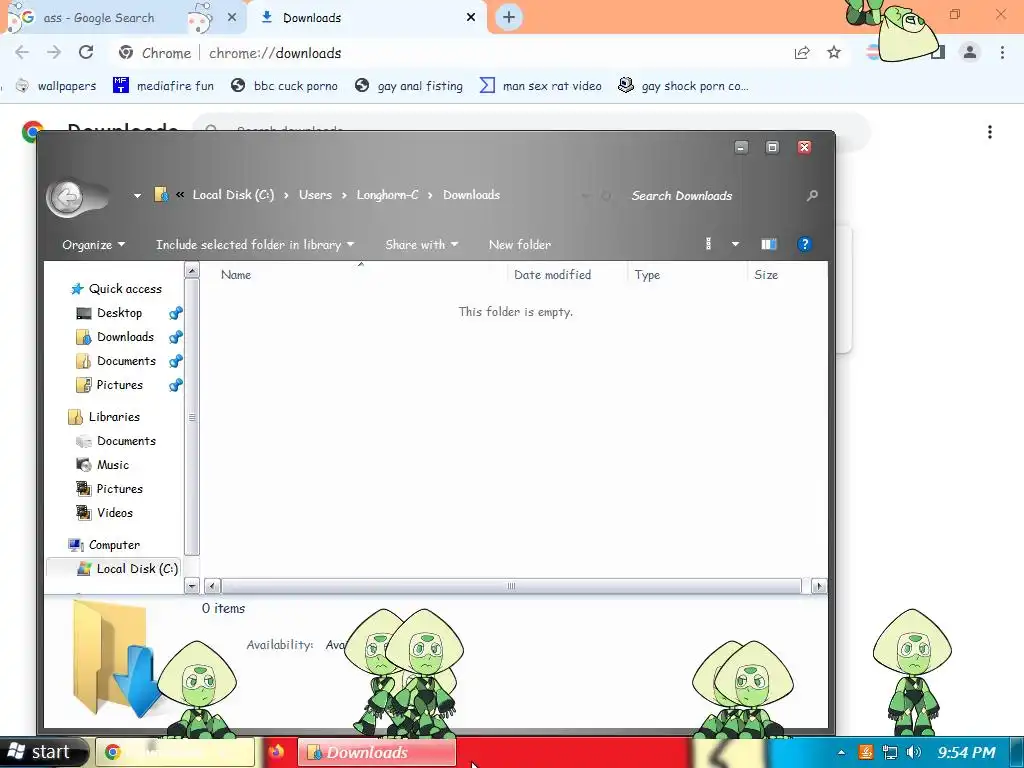Sort by Type column header

point(647,275)
